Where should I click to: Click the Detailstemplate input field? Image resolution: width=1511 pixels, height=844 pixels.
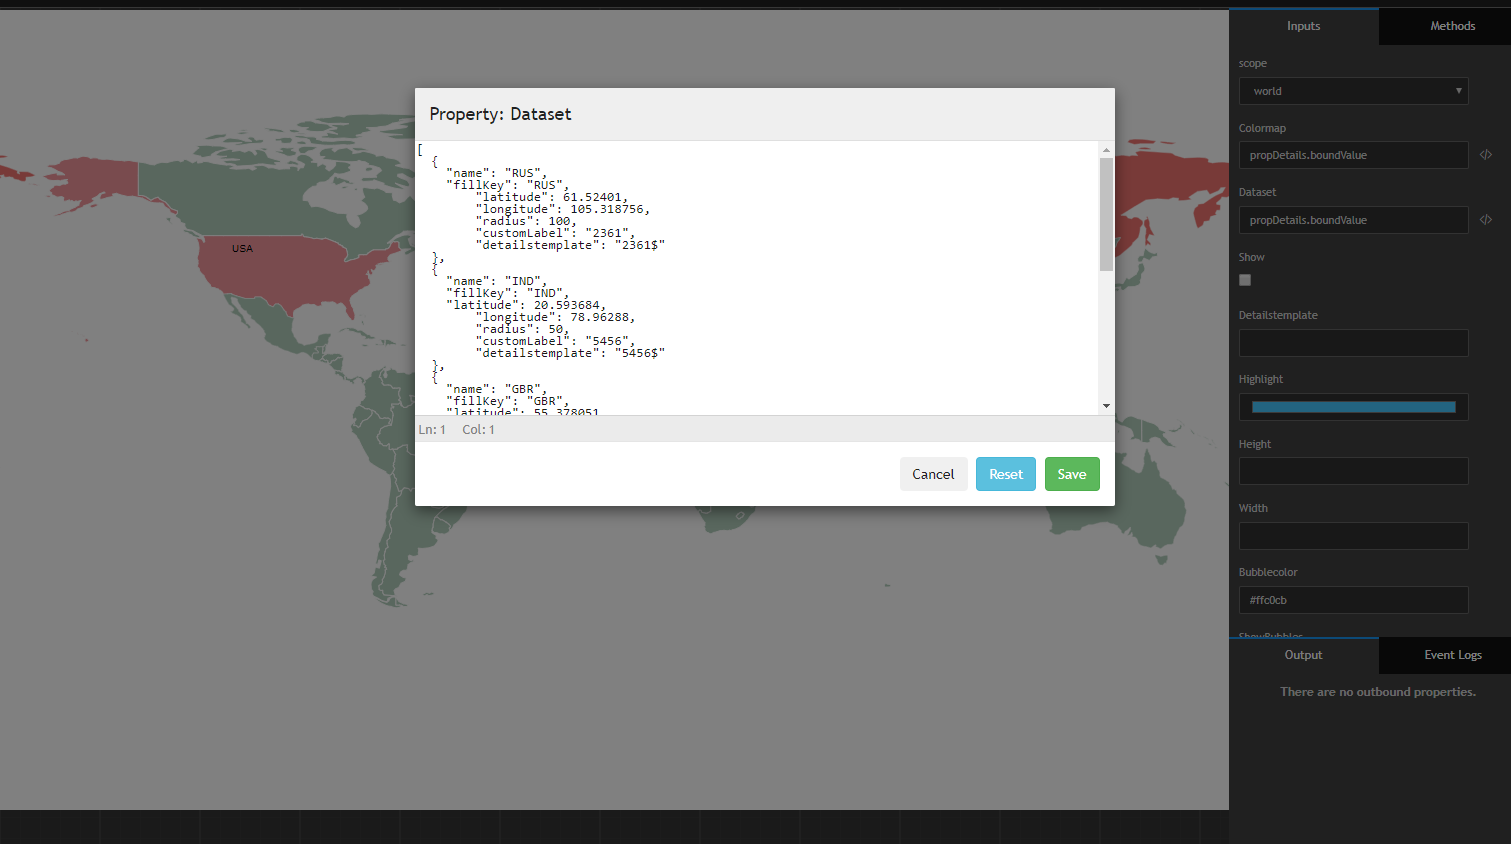pos(1353,343)
